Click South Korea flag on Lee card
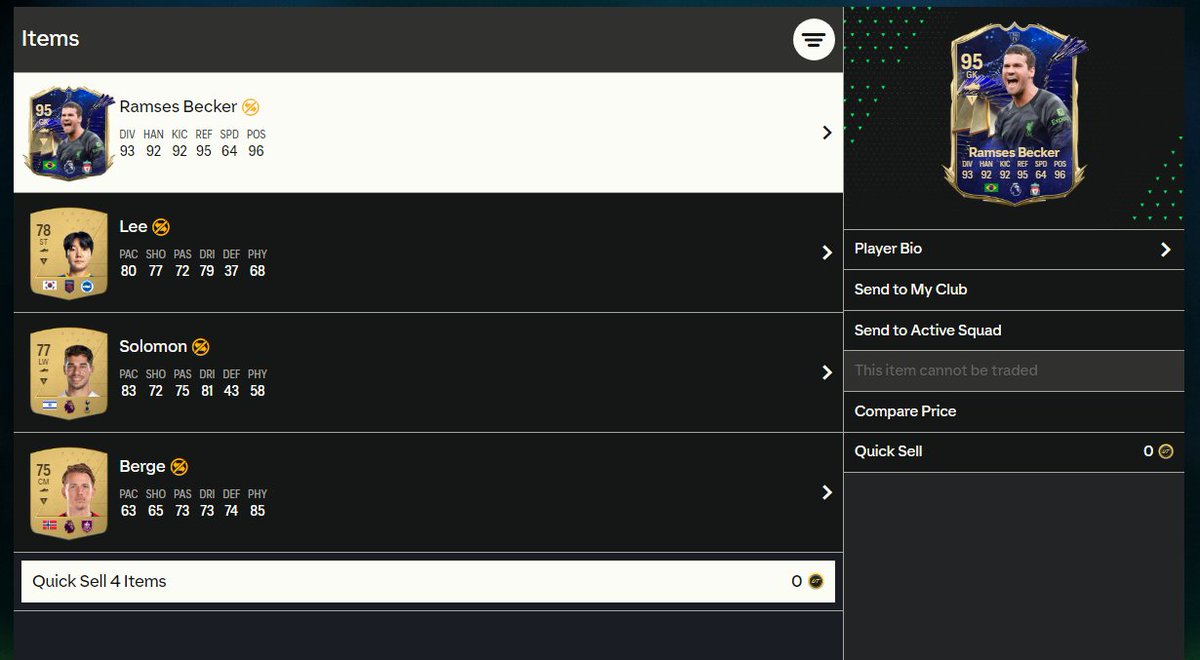1200x660 pixels. coord(50,286)
